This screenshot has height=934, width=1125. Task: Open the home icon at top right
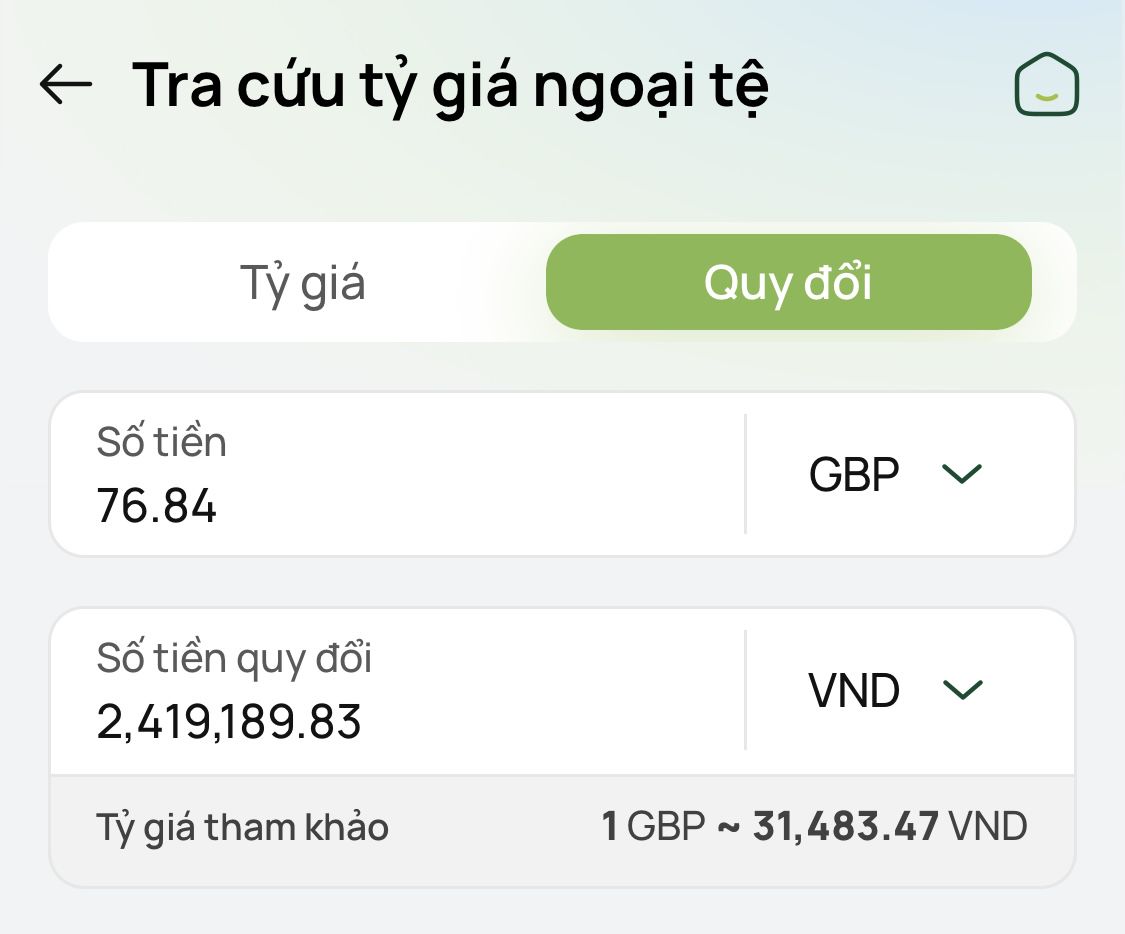pos(1047,84)
